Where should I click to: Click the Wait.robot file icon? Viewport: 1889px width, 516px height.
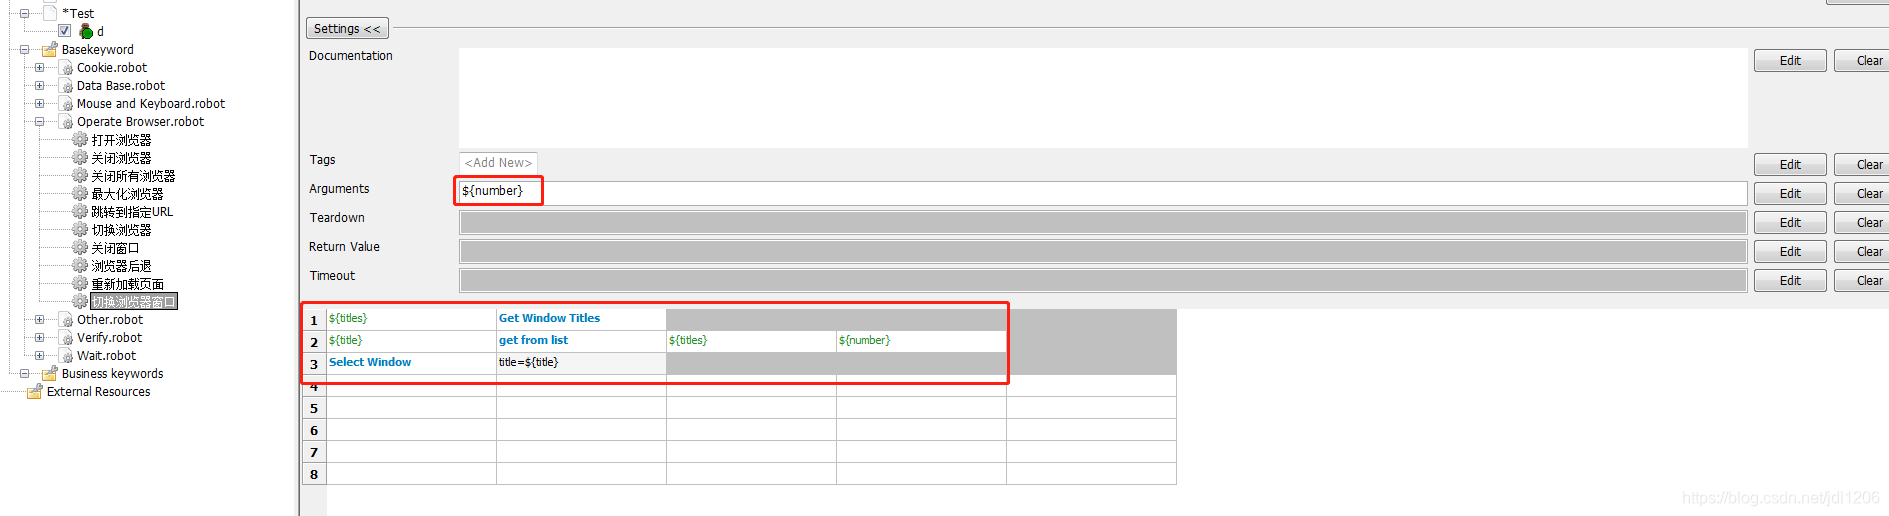pyautogui.click(x=66, y=356)
